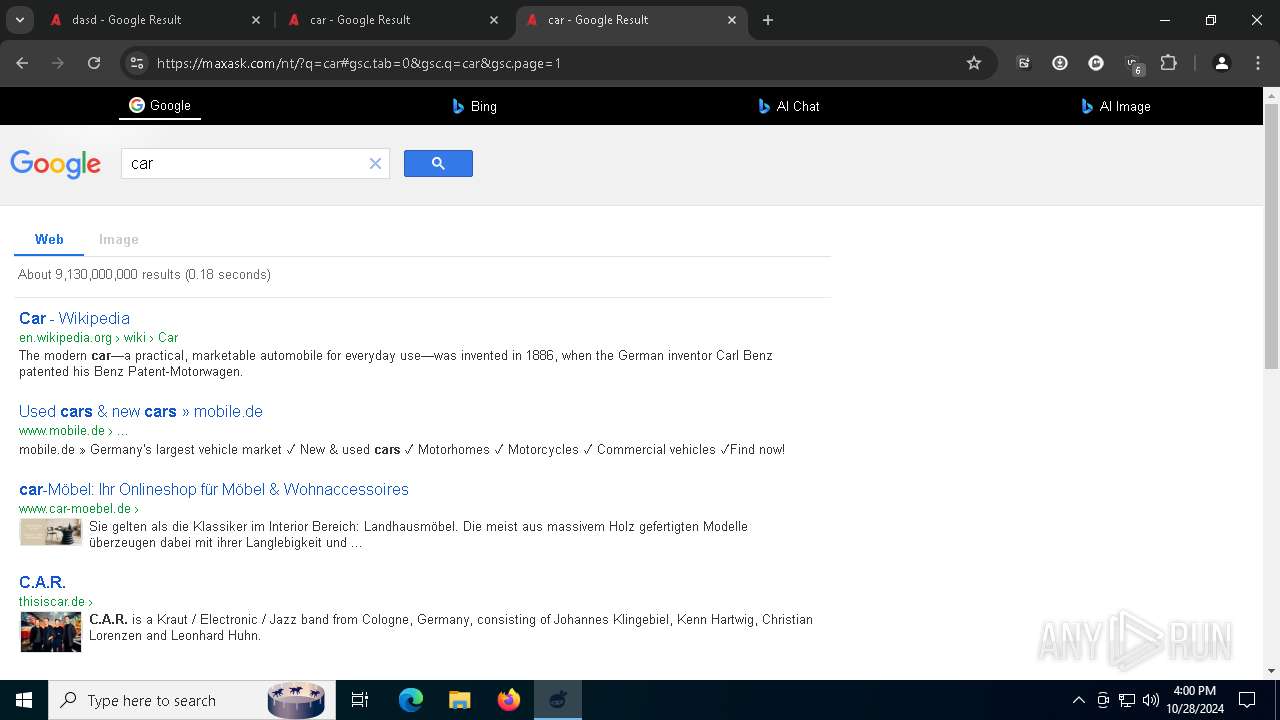
Task: Open the 'car-Möbel' Onlineshop result
Action: coord(214,489)
